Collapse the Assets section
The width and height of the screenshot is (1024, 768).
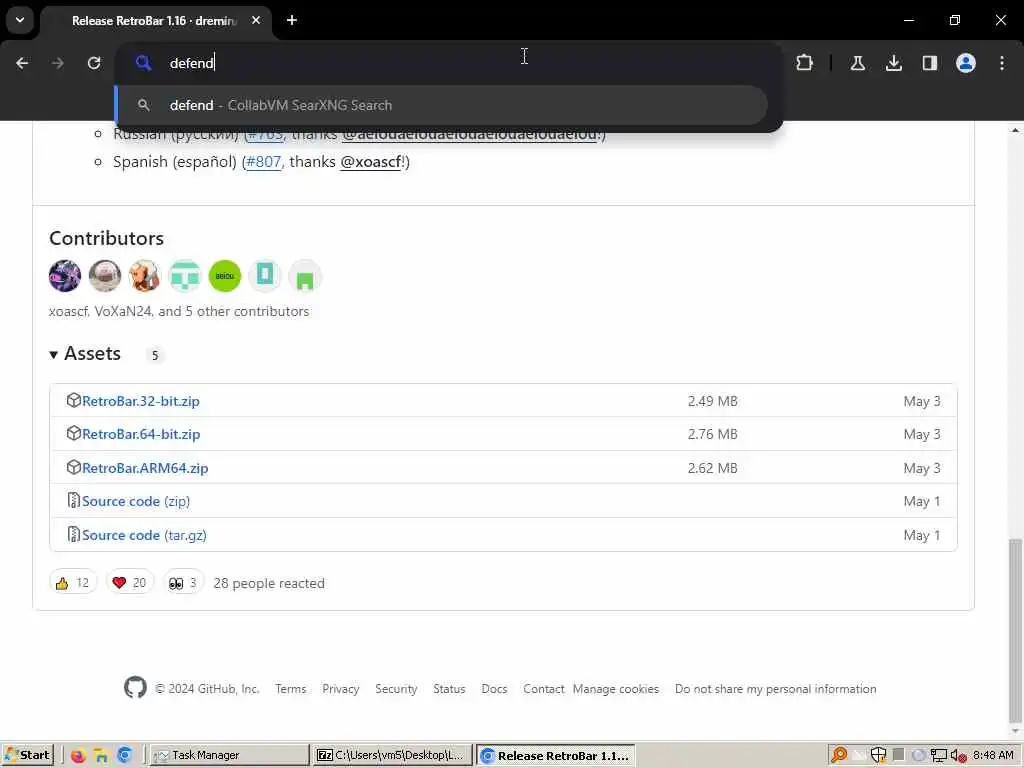85,353
